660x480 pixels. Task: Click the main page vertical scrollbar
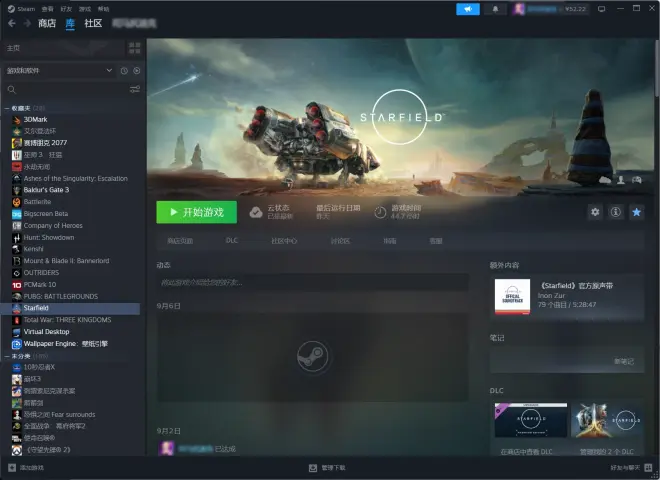pos(657,67)
